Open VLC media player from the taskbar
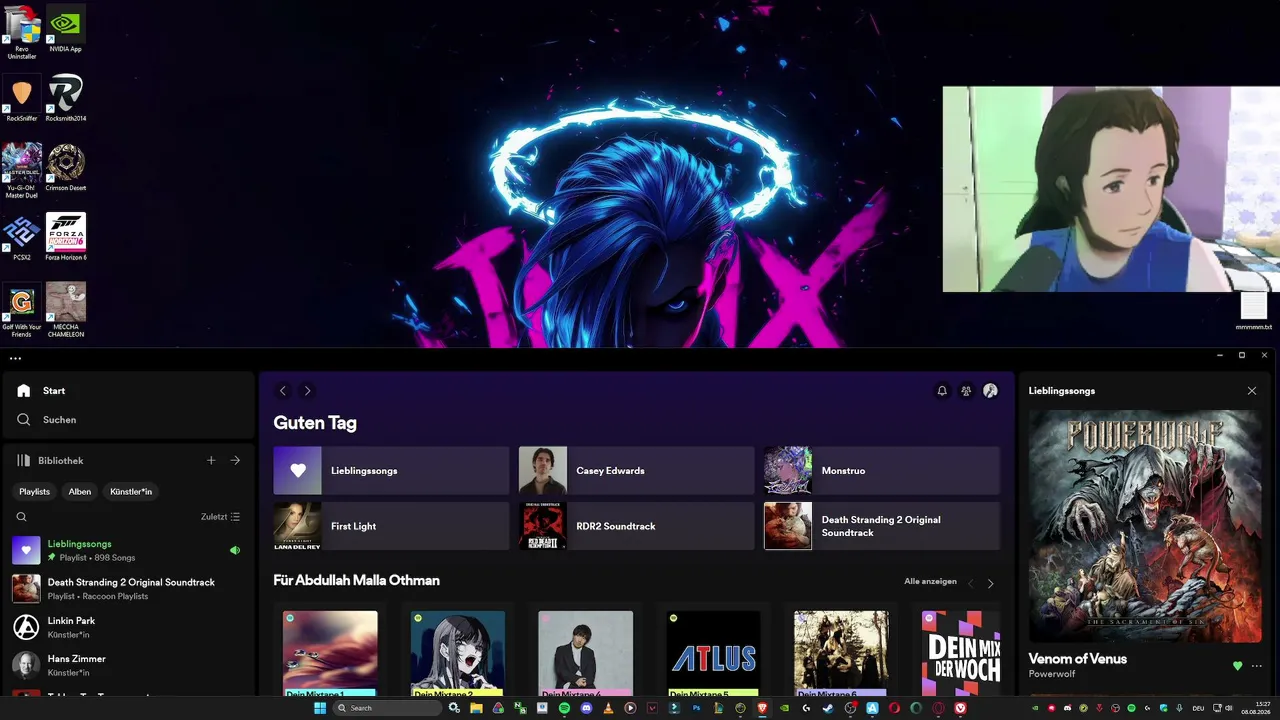Image resolution: width=1280 pixels, height=720 pixels. coord(608,708)
